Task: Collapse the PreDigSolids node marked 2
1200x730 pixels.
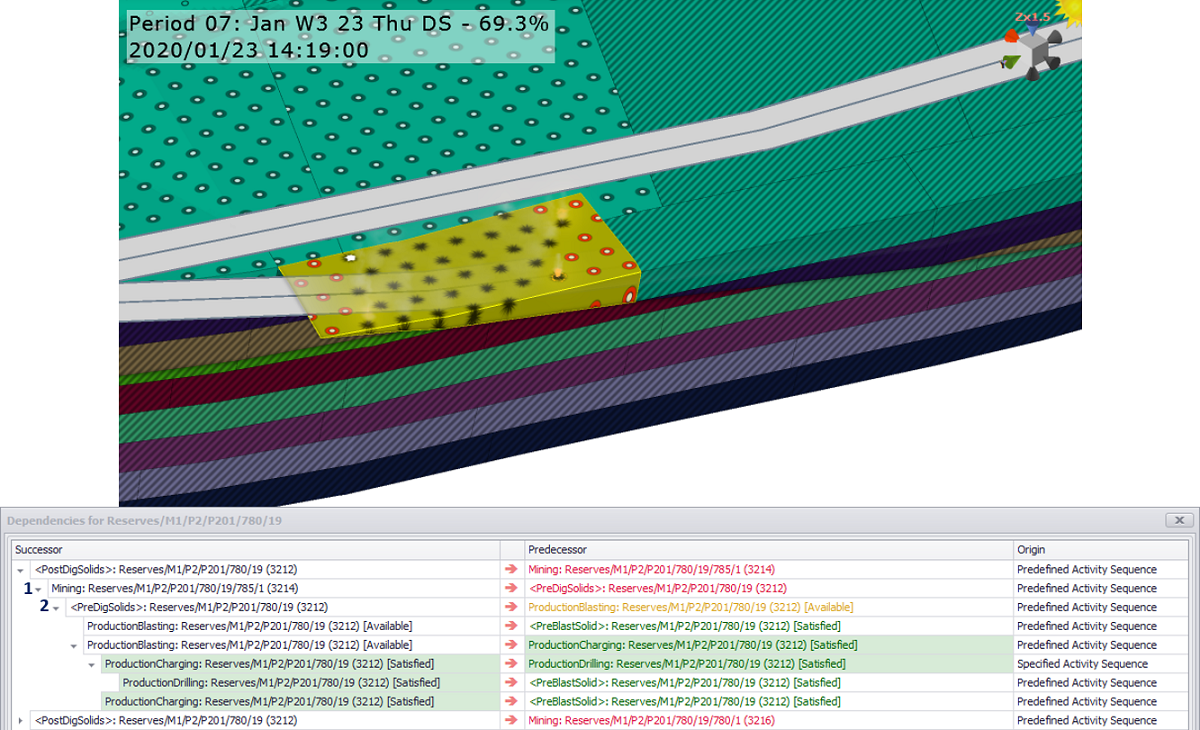Action: tap(57, 608)
